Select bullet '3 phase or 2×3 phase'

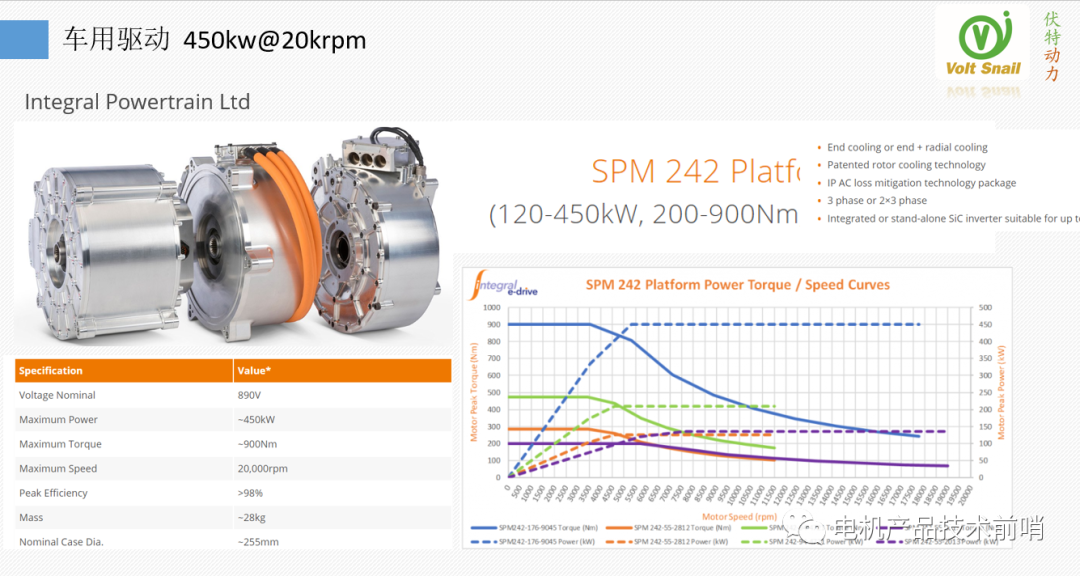(876, 200)
